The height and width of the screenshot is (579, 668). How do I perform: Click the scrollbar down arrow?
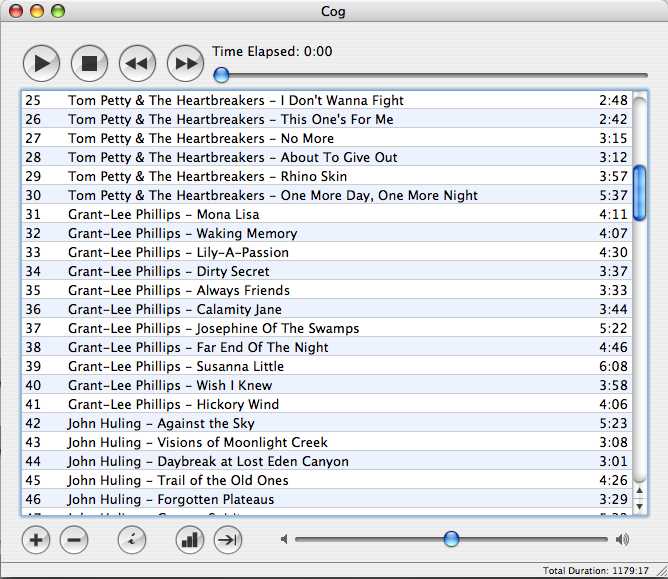click(x=639, y=506)
